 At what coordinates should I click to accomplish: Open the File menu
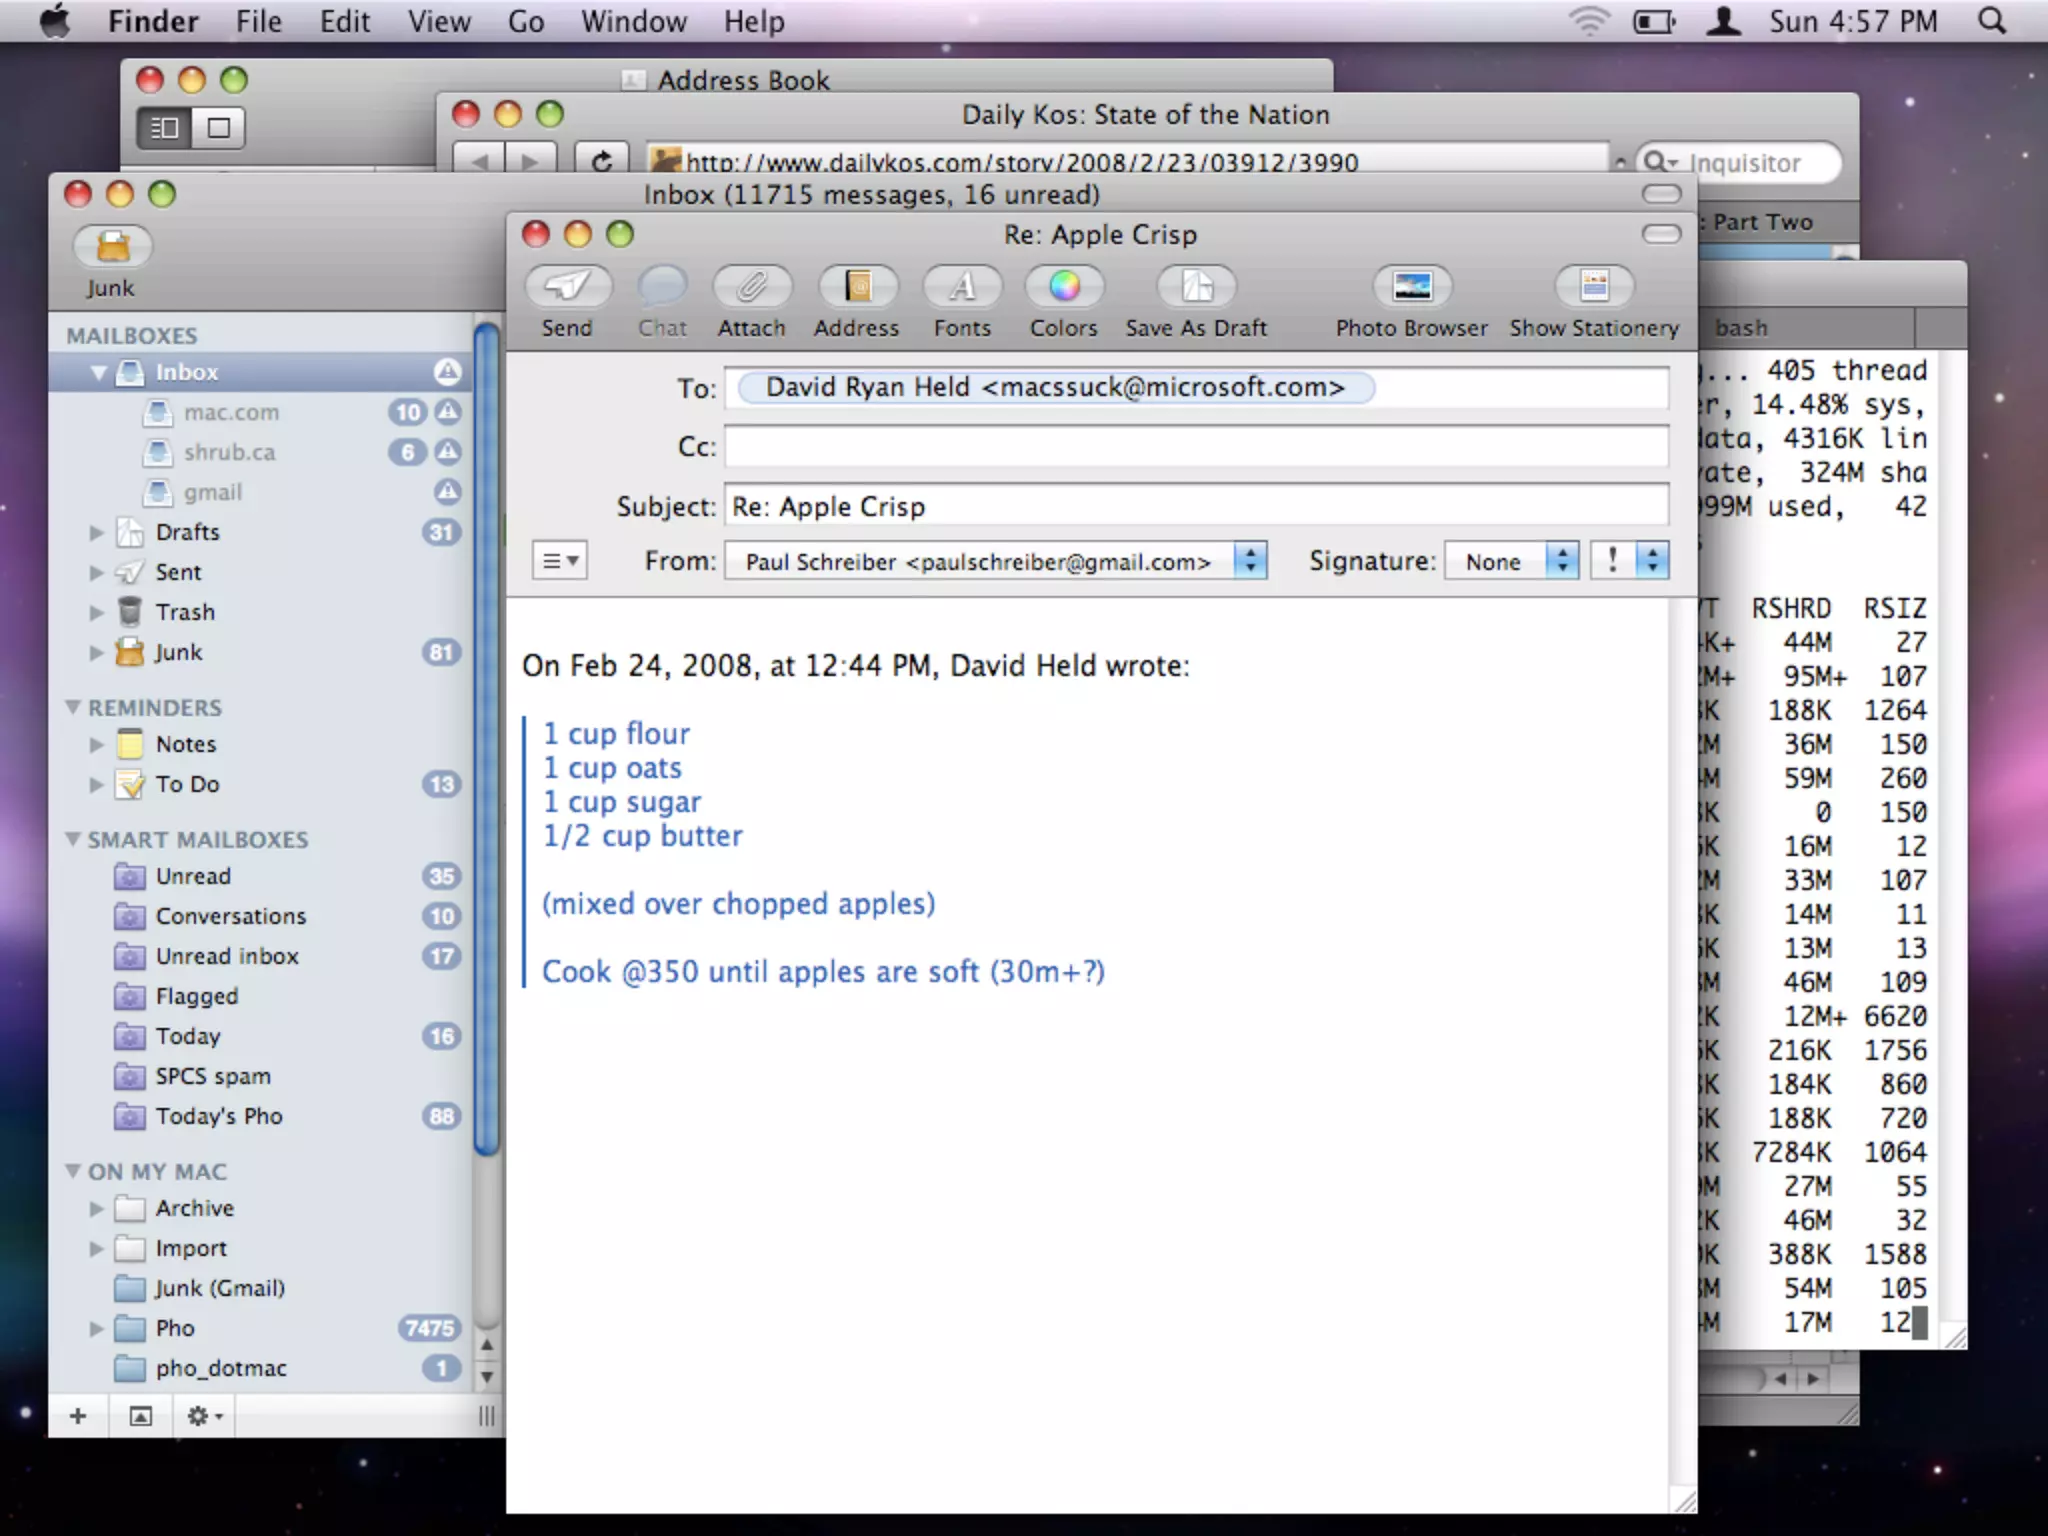click(259, 21)
